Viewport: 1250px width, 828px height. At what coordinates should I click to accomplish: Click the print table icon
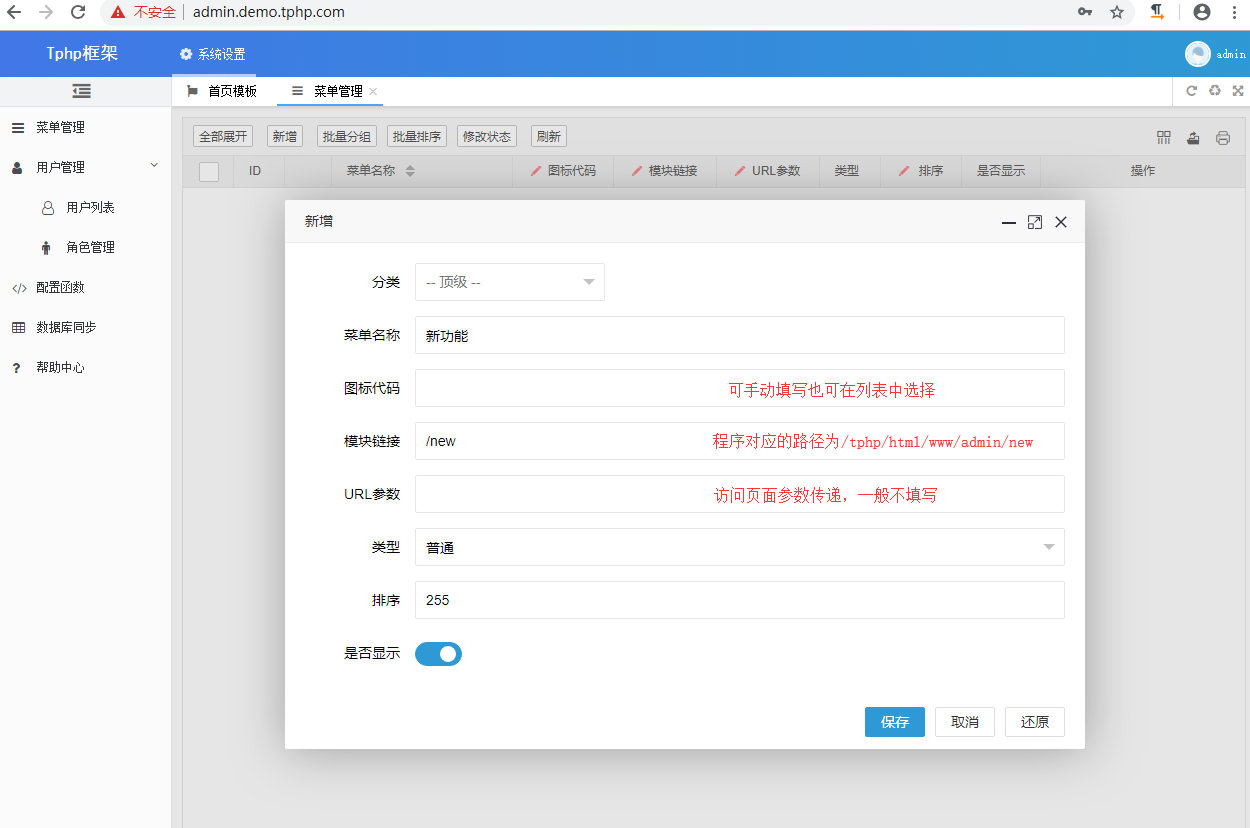1222,138
